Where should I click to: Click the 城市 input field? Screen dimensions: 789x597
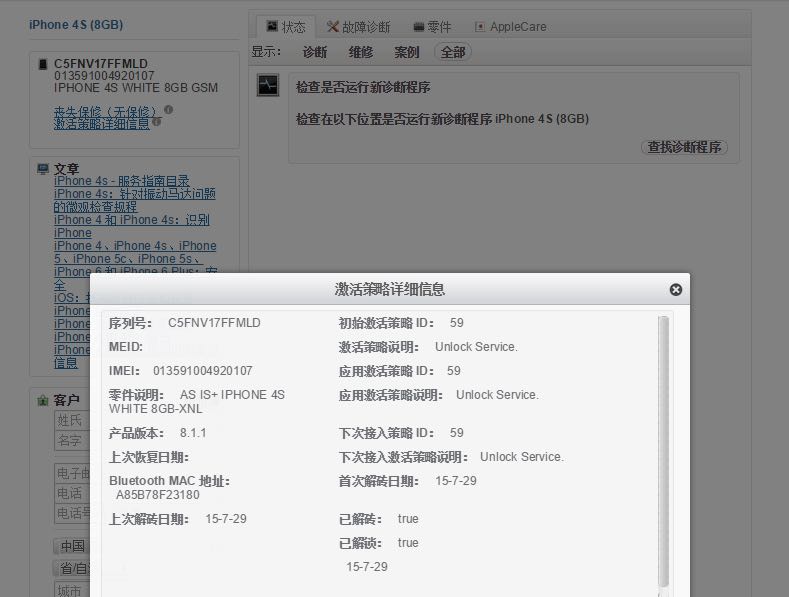tap(72, 589)
